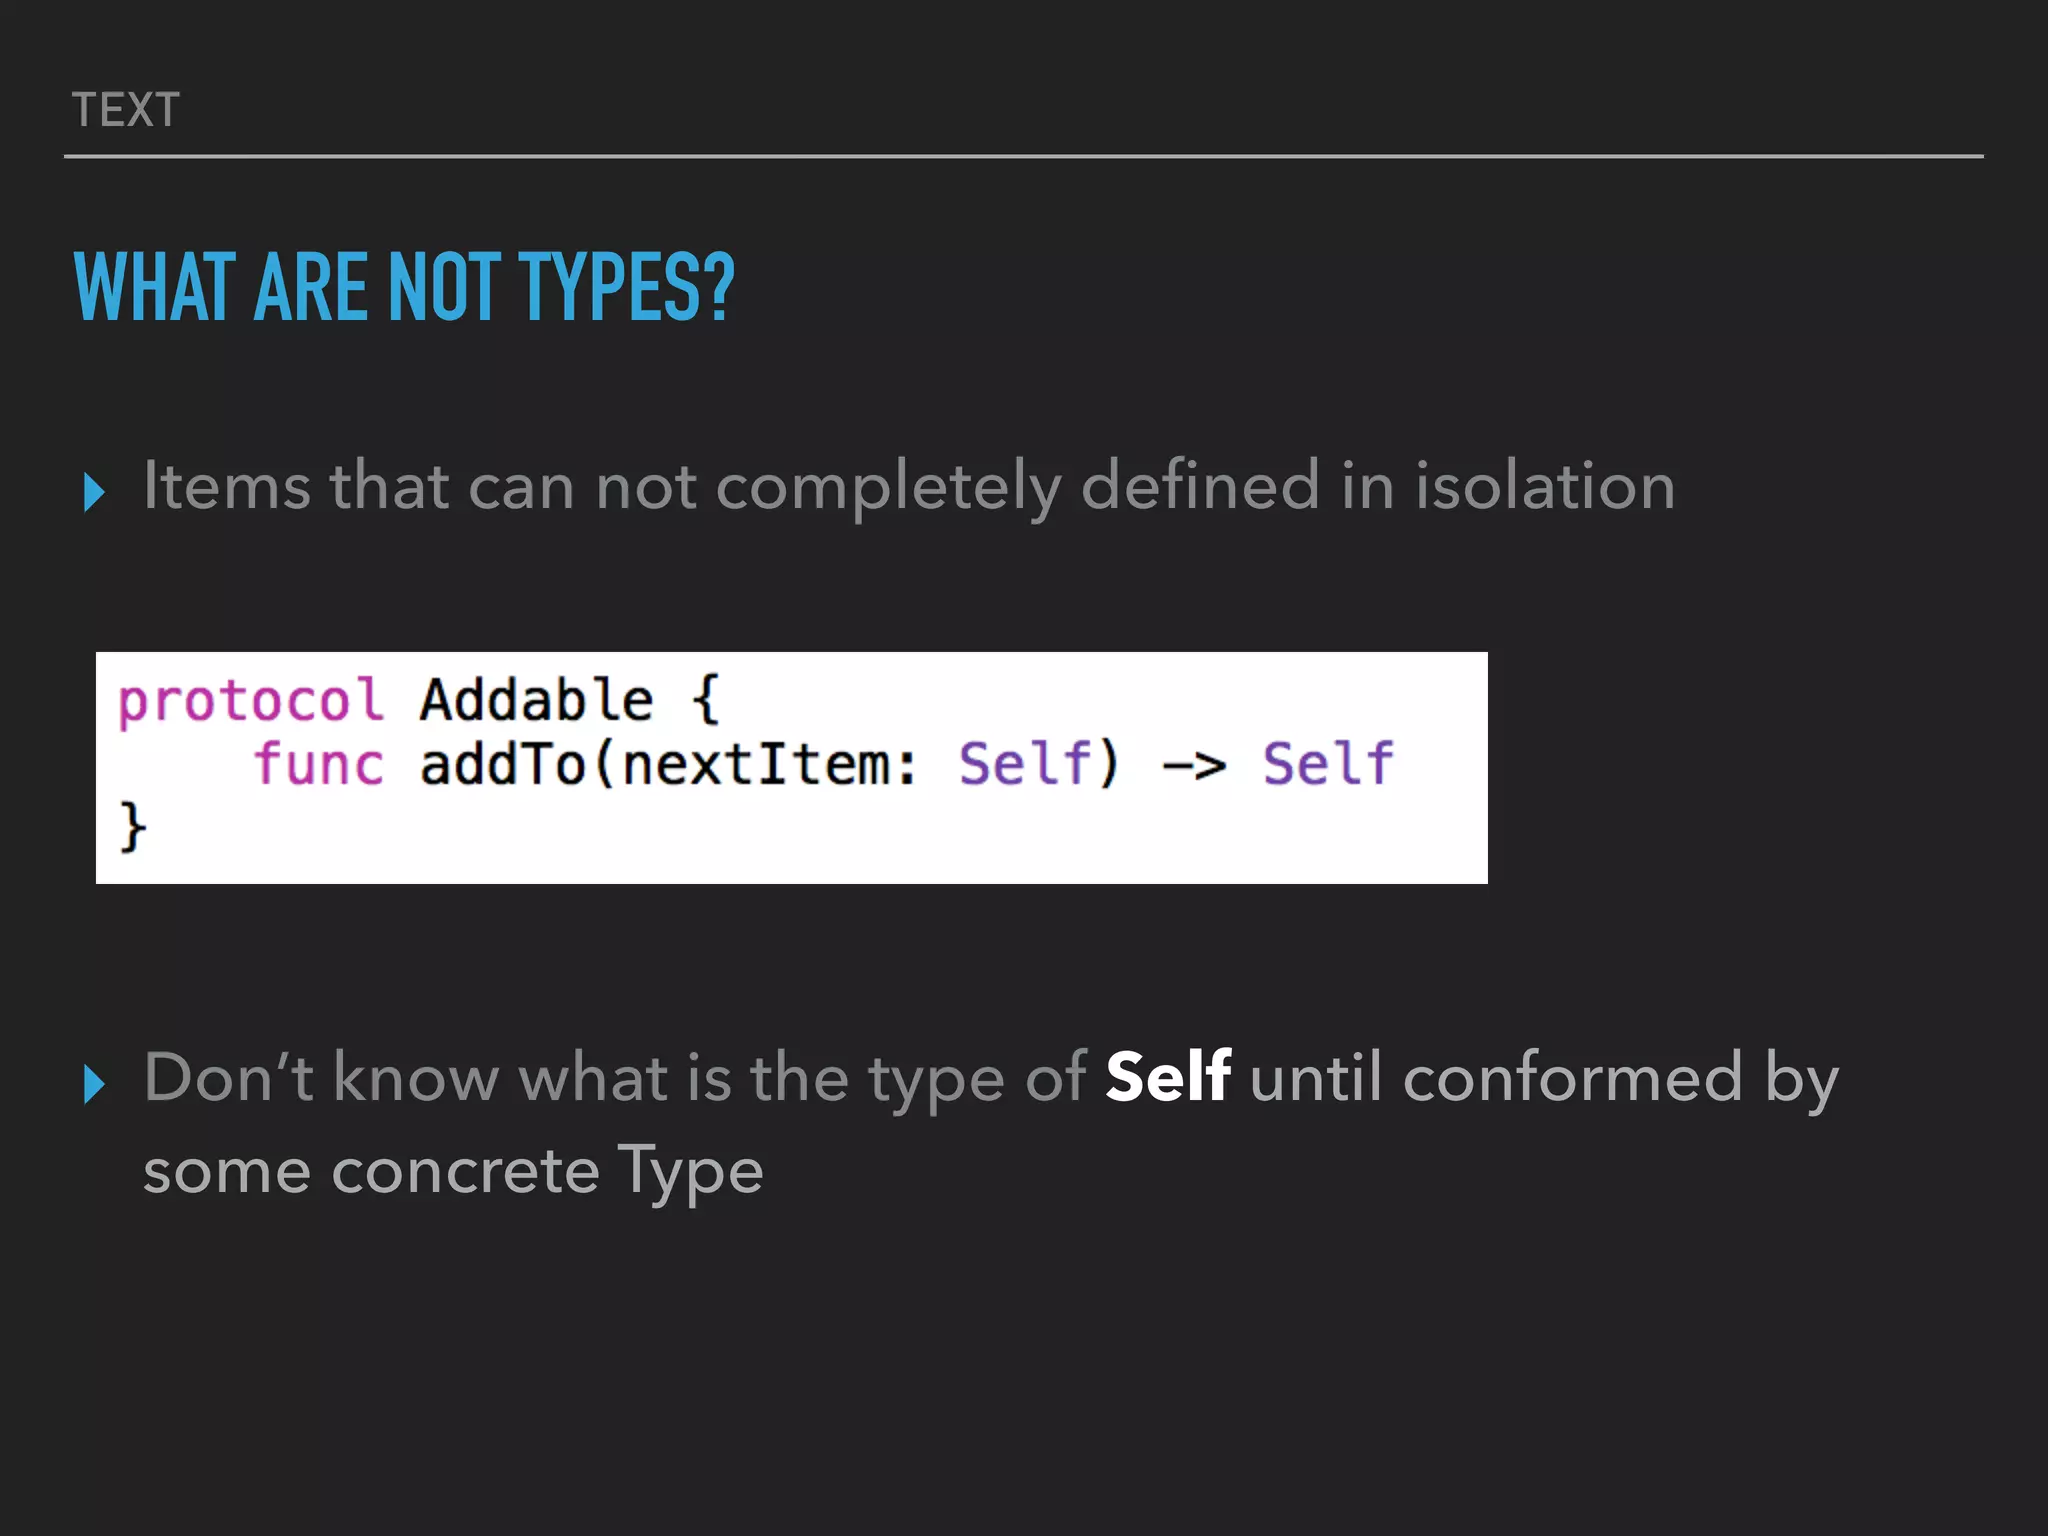Click the final purple "Self" return type
This screenshot has height=1536, width=2048.
click(1328, 765)
